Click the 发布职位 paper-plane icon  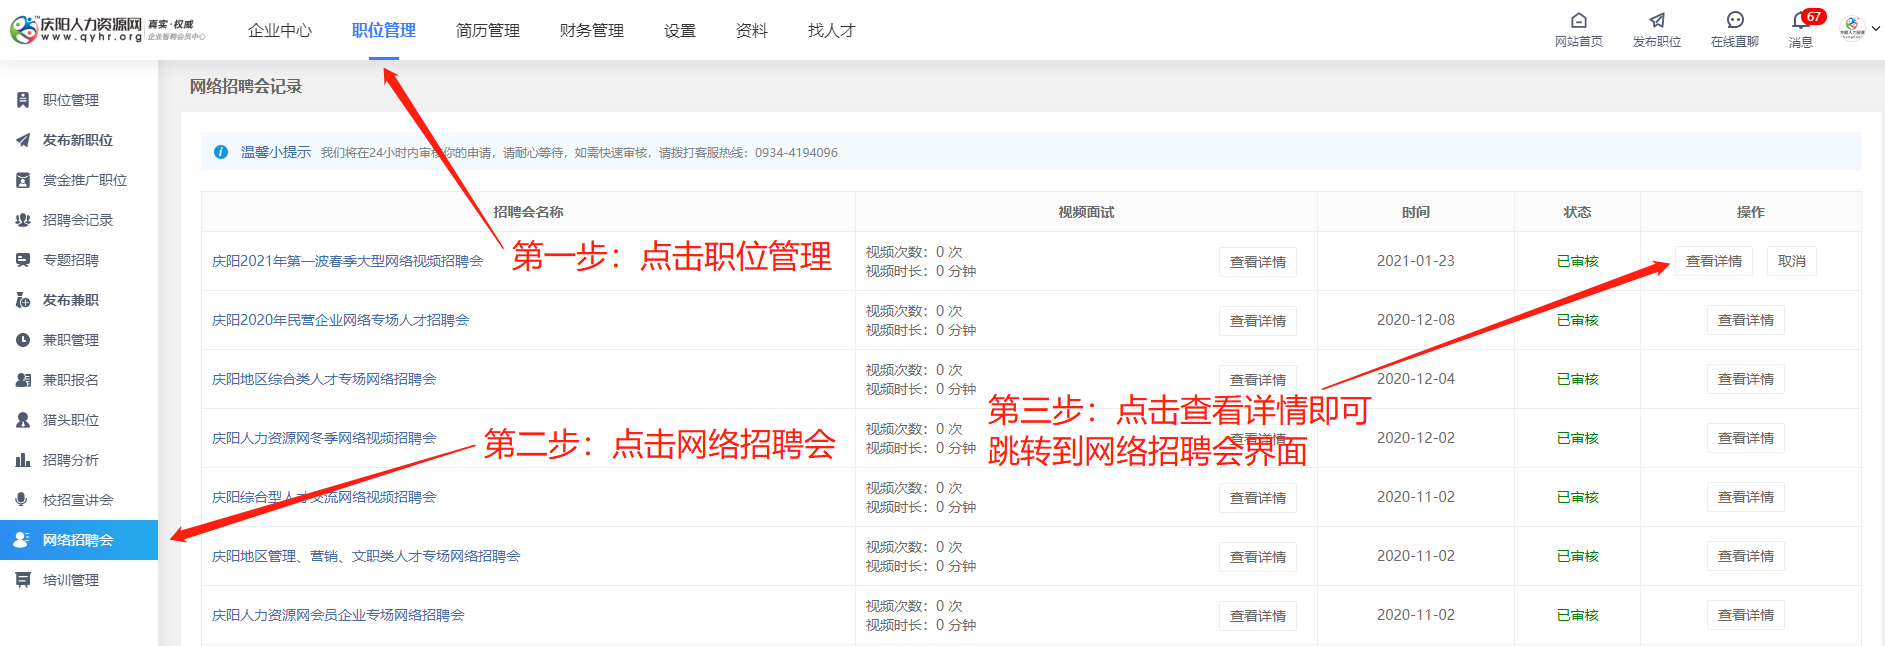coord(1657,20)
